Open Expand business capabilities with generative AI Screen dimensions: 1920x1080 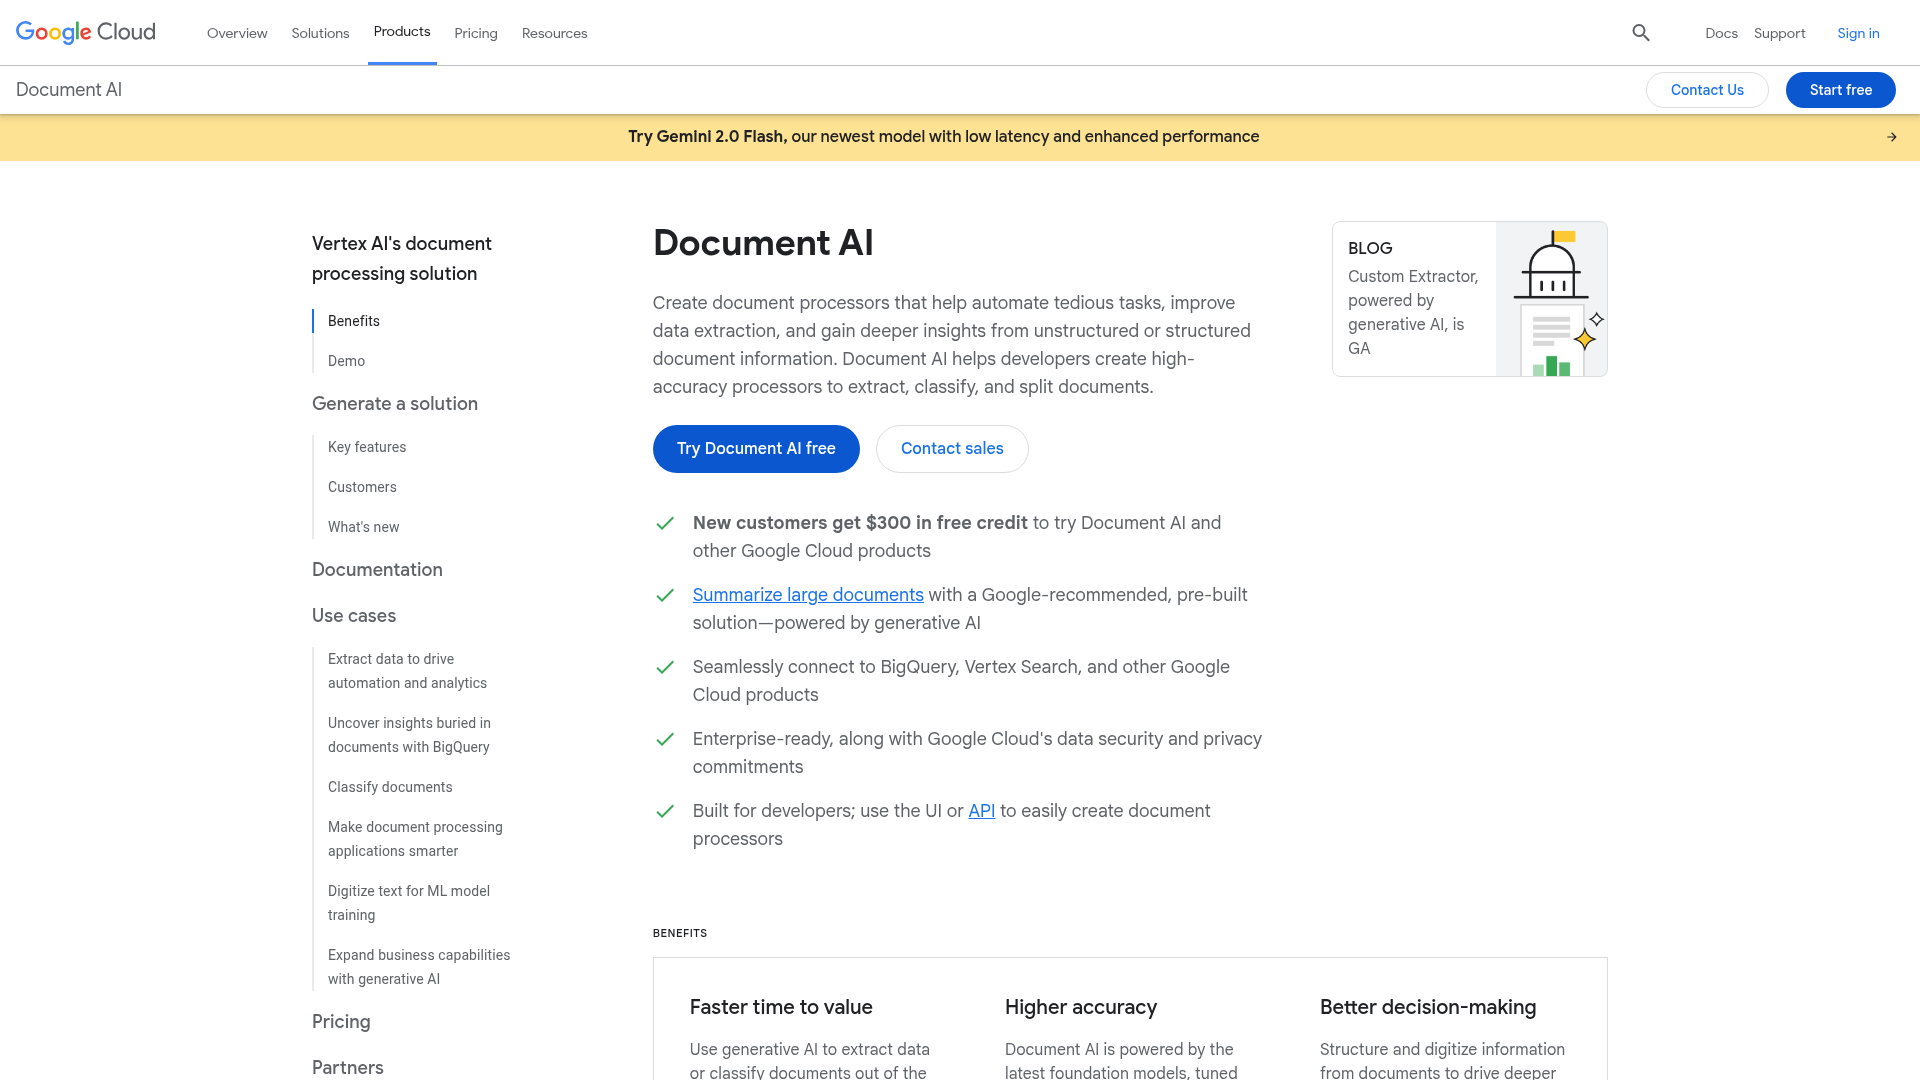[419, 967]
